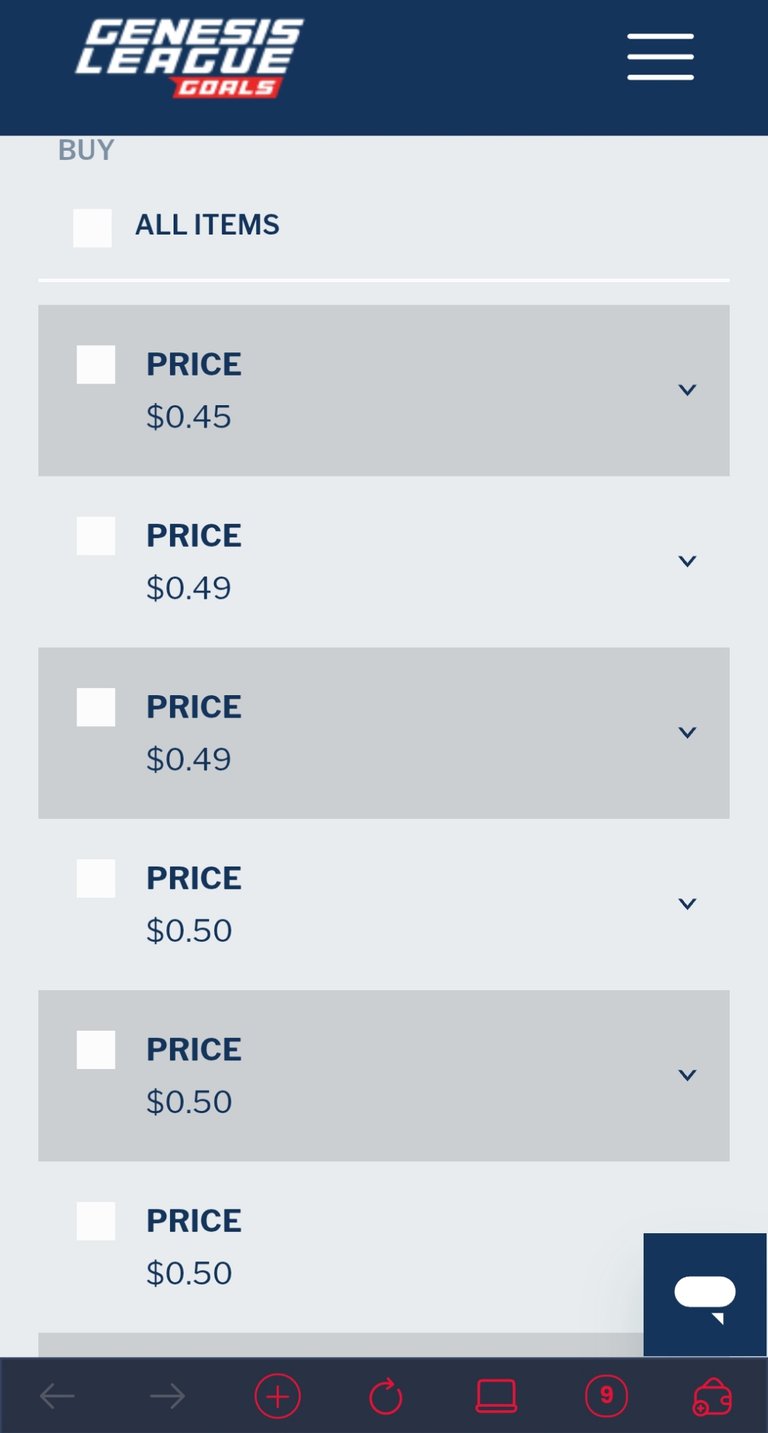This screenshot has width=768, height=1433.
Task: Switch to desktop view laptop icon
Action: pos(496,1396)
